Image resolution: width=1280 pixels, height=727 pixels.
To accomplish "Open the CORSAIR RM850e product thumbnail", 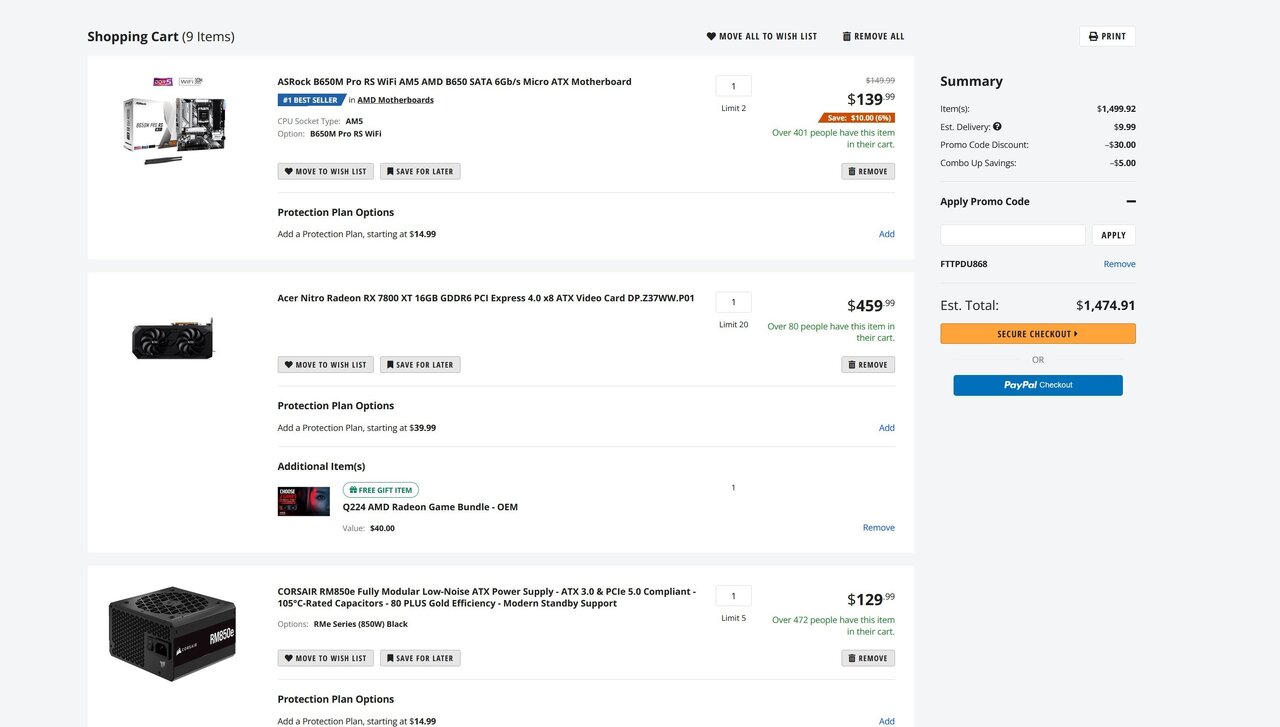I will coord(172,634).
